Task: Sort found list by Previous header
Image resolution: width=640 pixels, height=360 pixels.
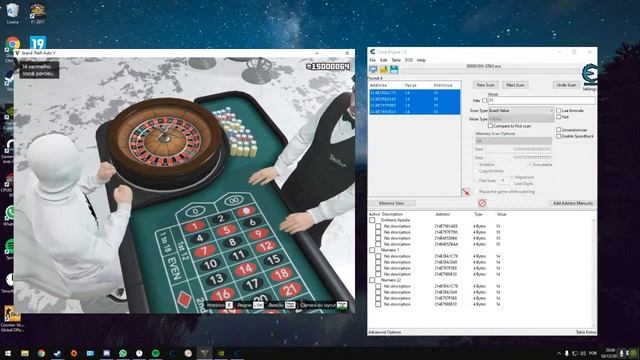Action: coord(443,85)
